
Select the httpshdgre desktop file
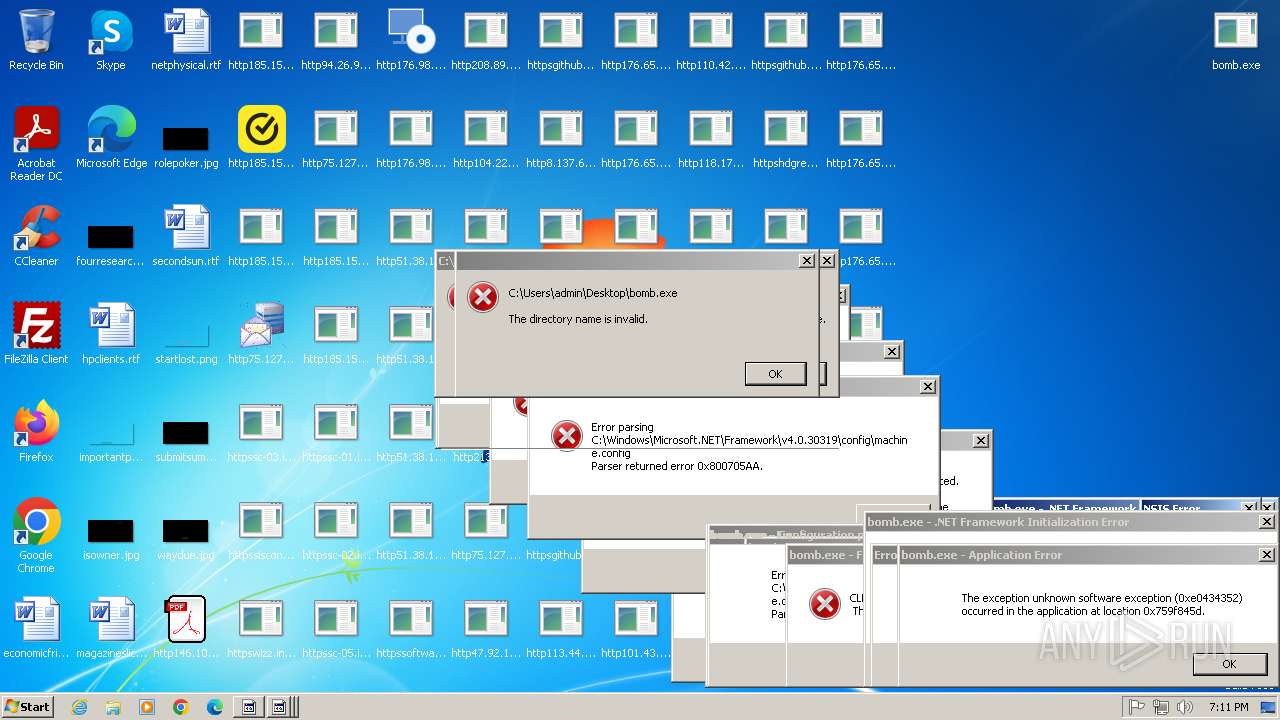(x=786, y=138)
